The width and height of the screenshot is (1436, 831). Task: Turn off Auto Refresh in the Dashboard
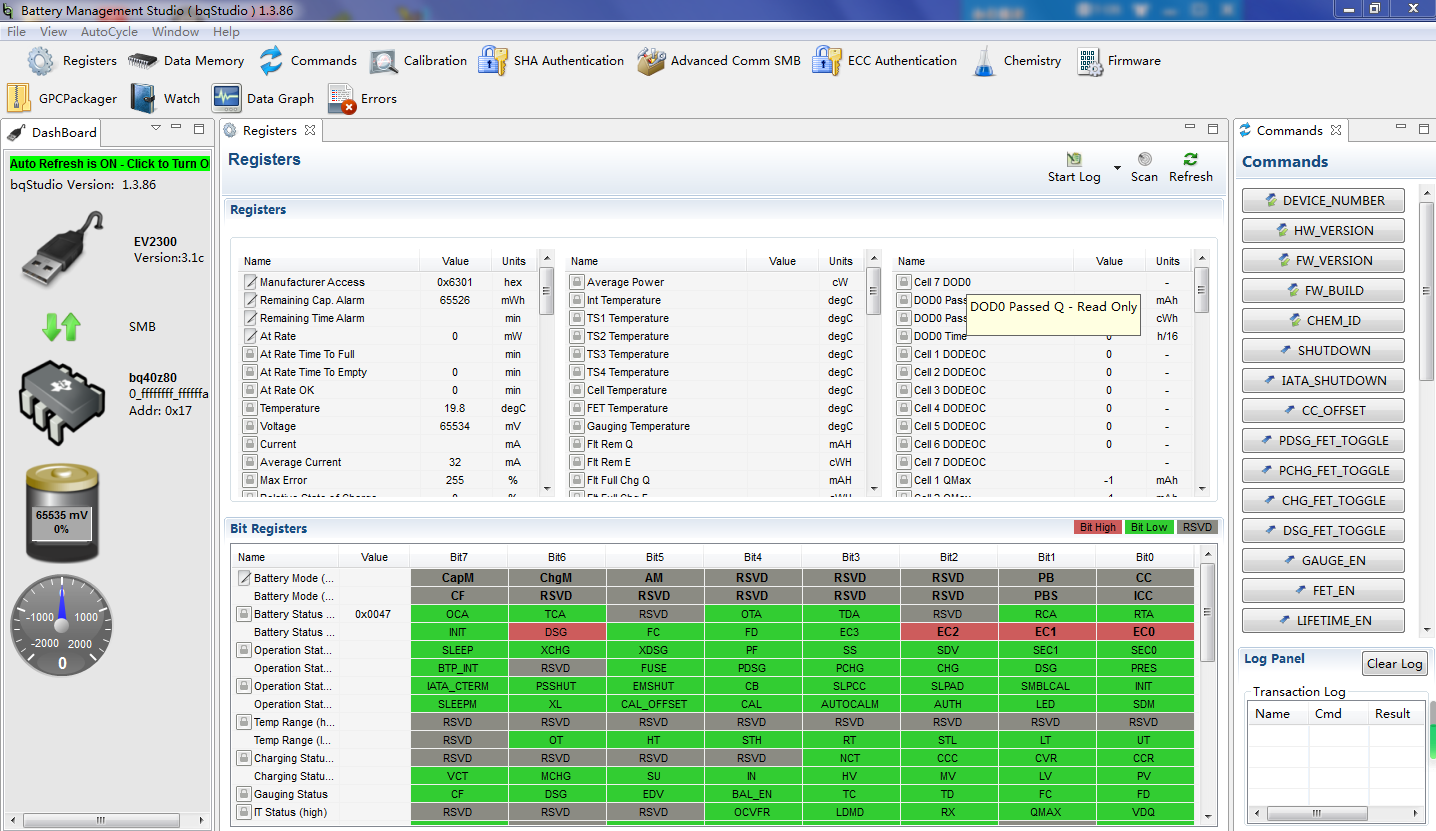[x=110, y=164]
